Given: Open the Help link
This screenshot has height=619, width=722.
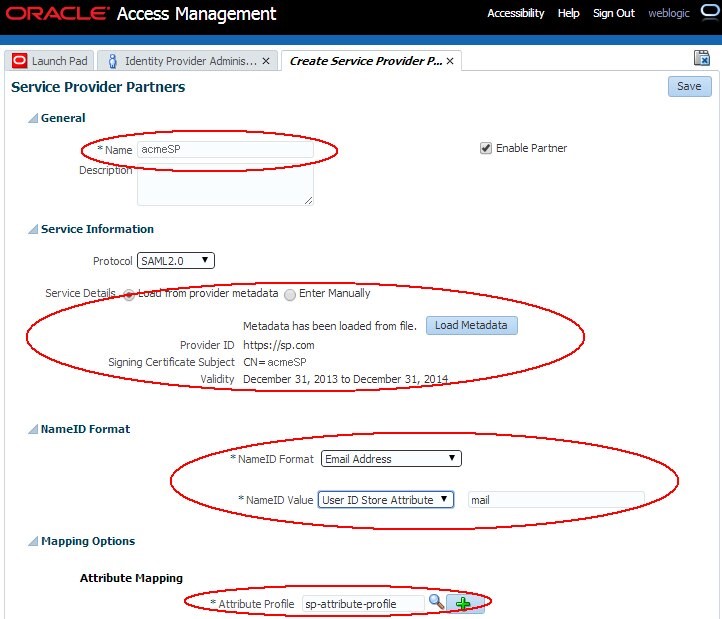Looking at the screenshot, I should pyautogui.click(x=568, y=13).
